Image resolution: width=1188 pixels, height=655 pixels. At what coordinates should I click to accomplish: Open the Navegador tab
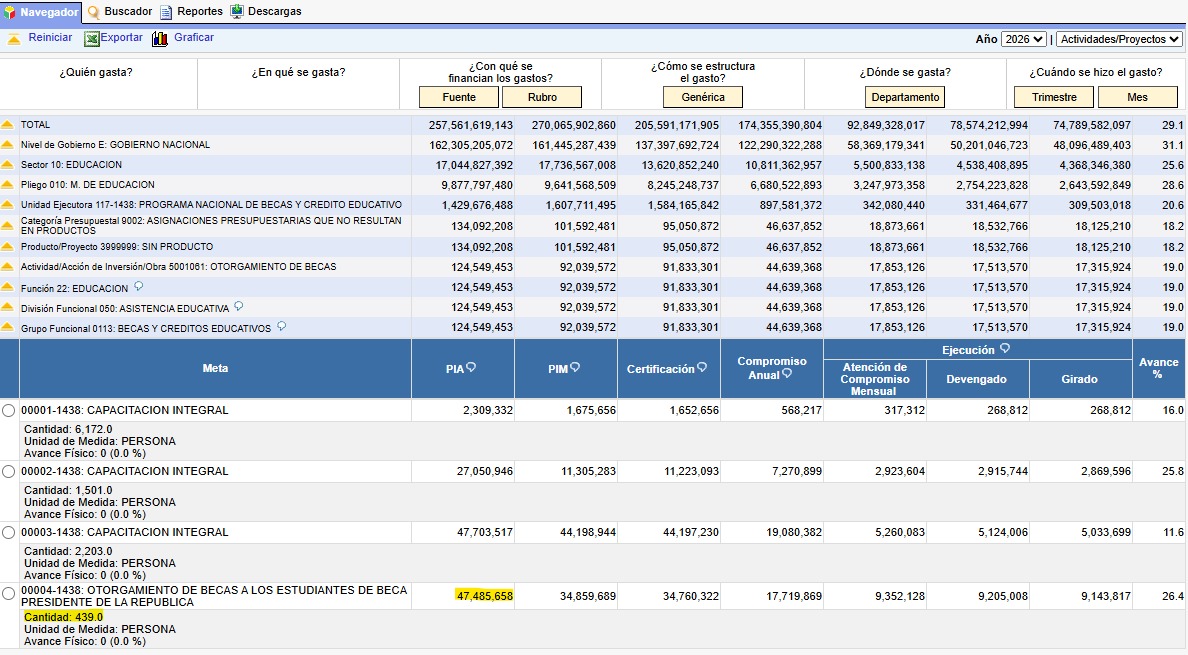(41, 12)
